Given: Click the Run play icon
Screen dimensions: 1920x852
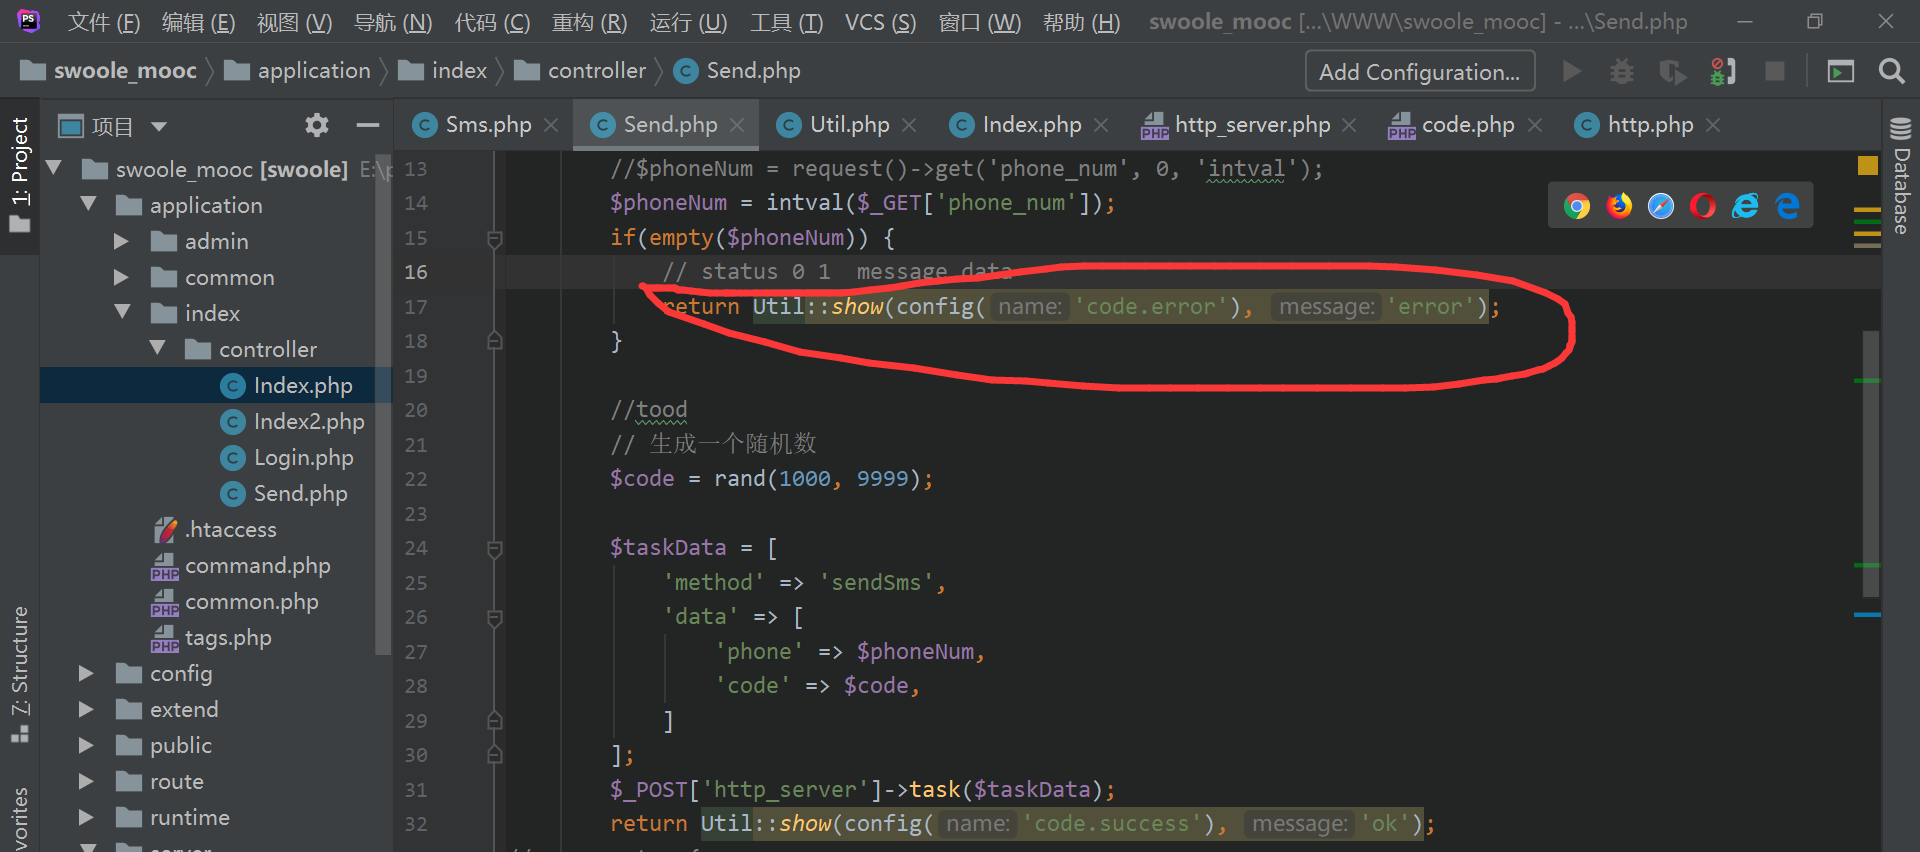Looking at the screenshot, I should click(1572, 71).
